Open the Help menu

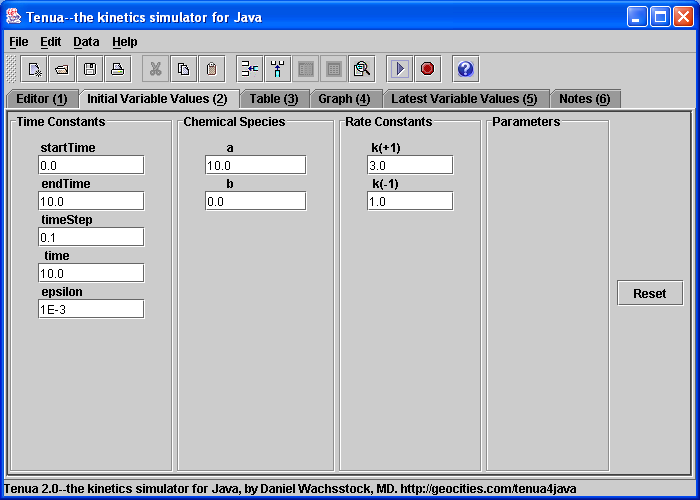tap(125, 42)
